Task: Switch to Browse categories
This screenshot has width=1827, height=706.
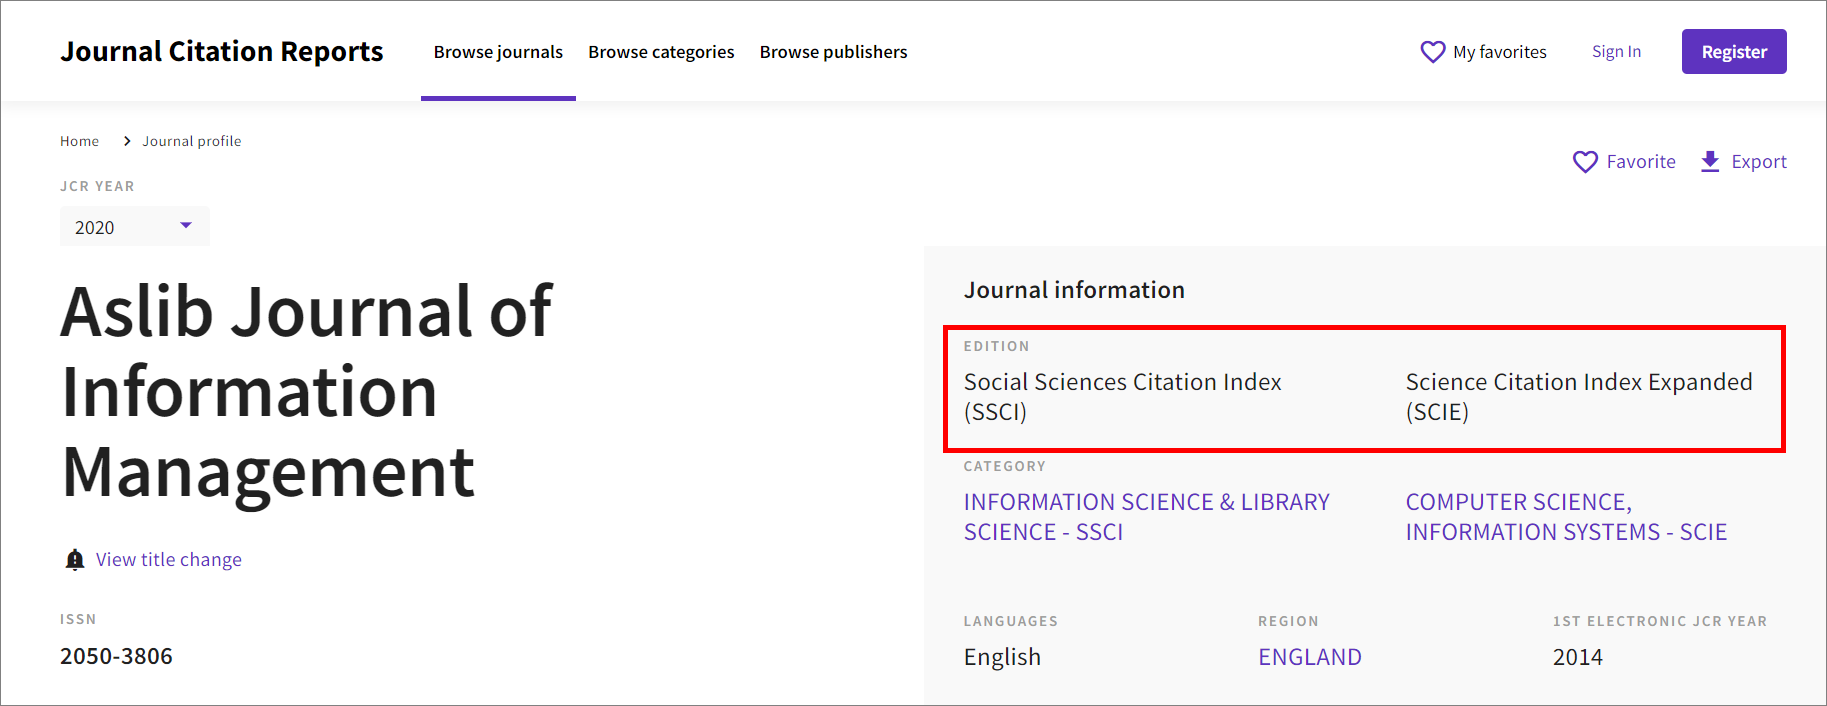Action: (x=661, y=52)
